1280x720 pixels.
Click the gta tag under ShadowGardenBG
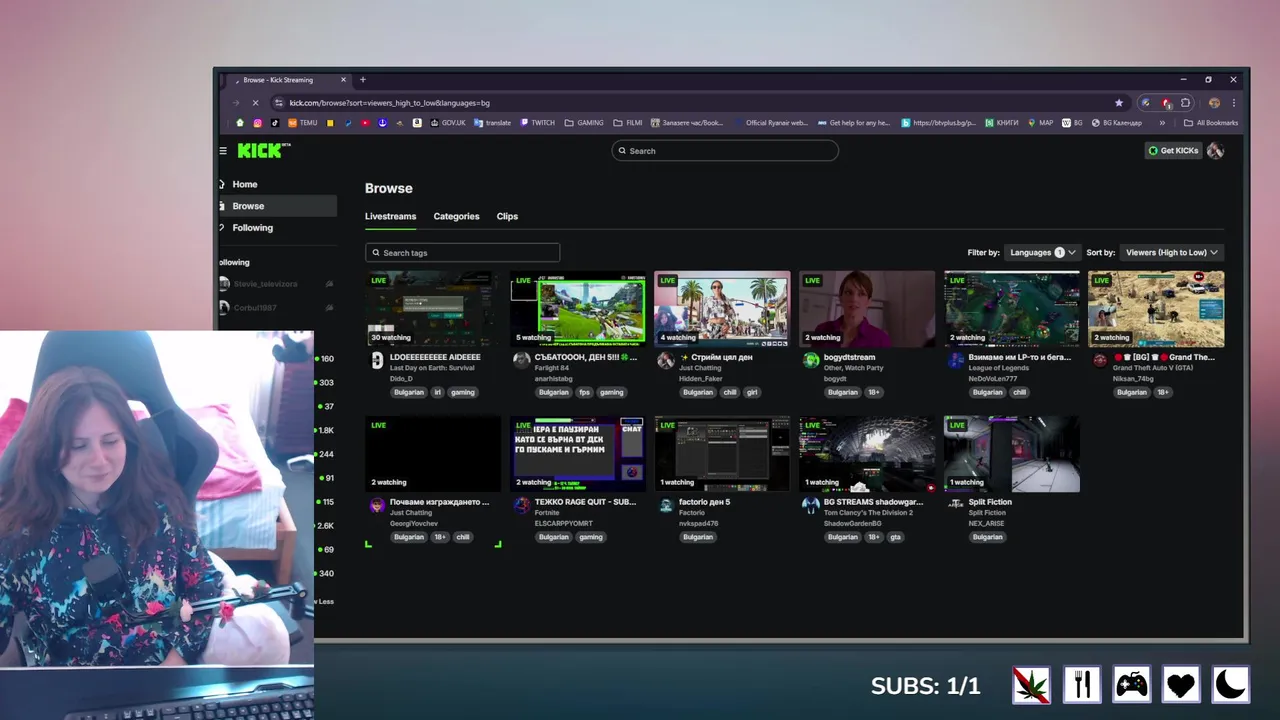(896, 537)
